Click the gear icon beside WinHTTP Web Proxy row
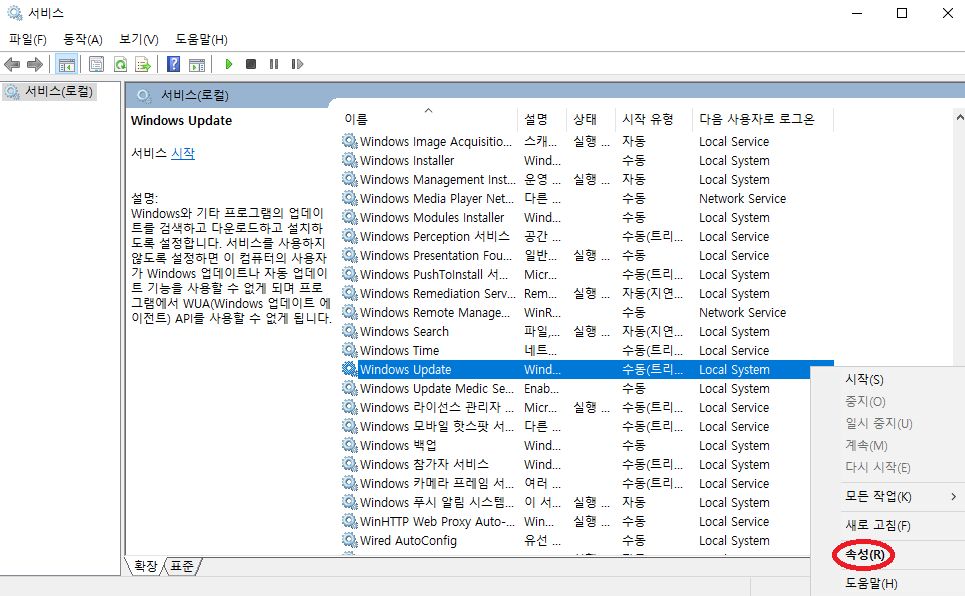Screen dimensions: 965x596 pos(350,521)
